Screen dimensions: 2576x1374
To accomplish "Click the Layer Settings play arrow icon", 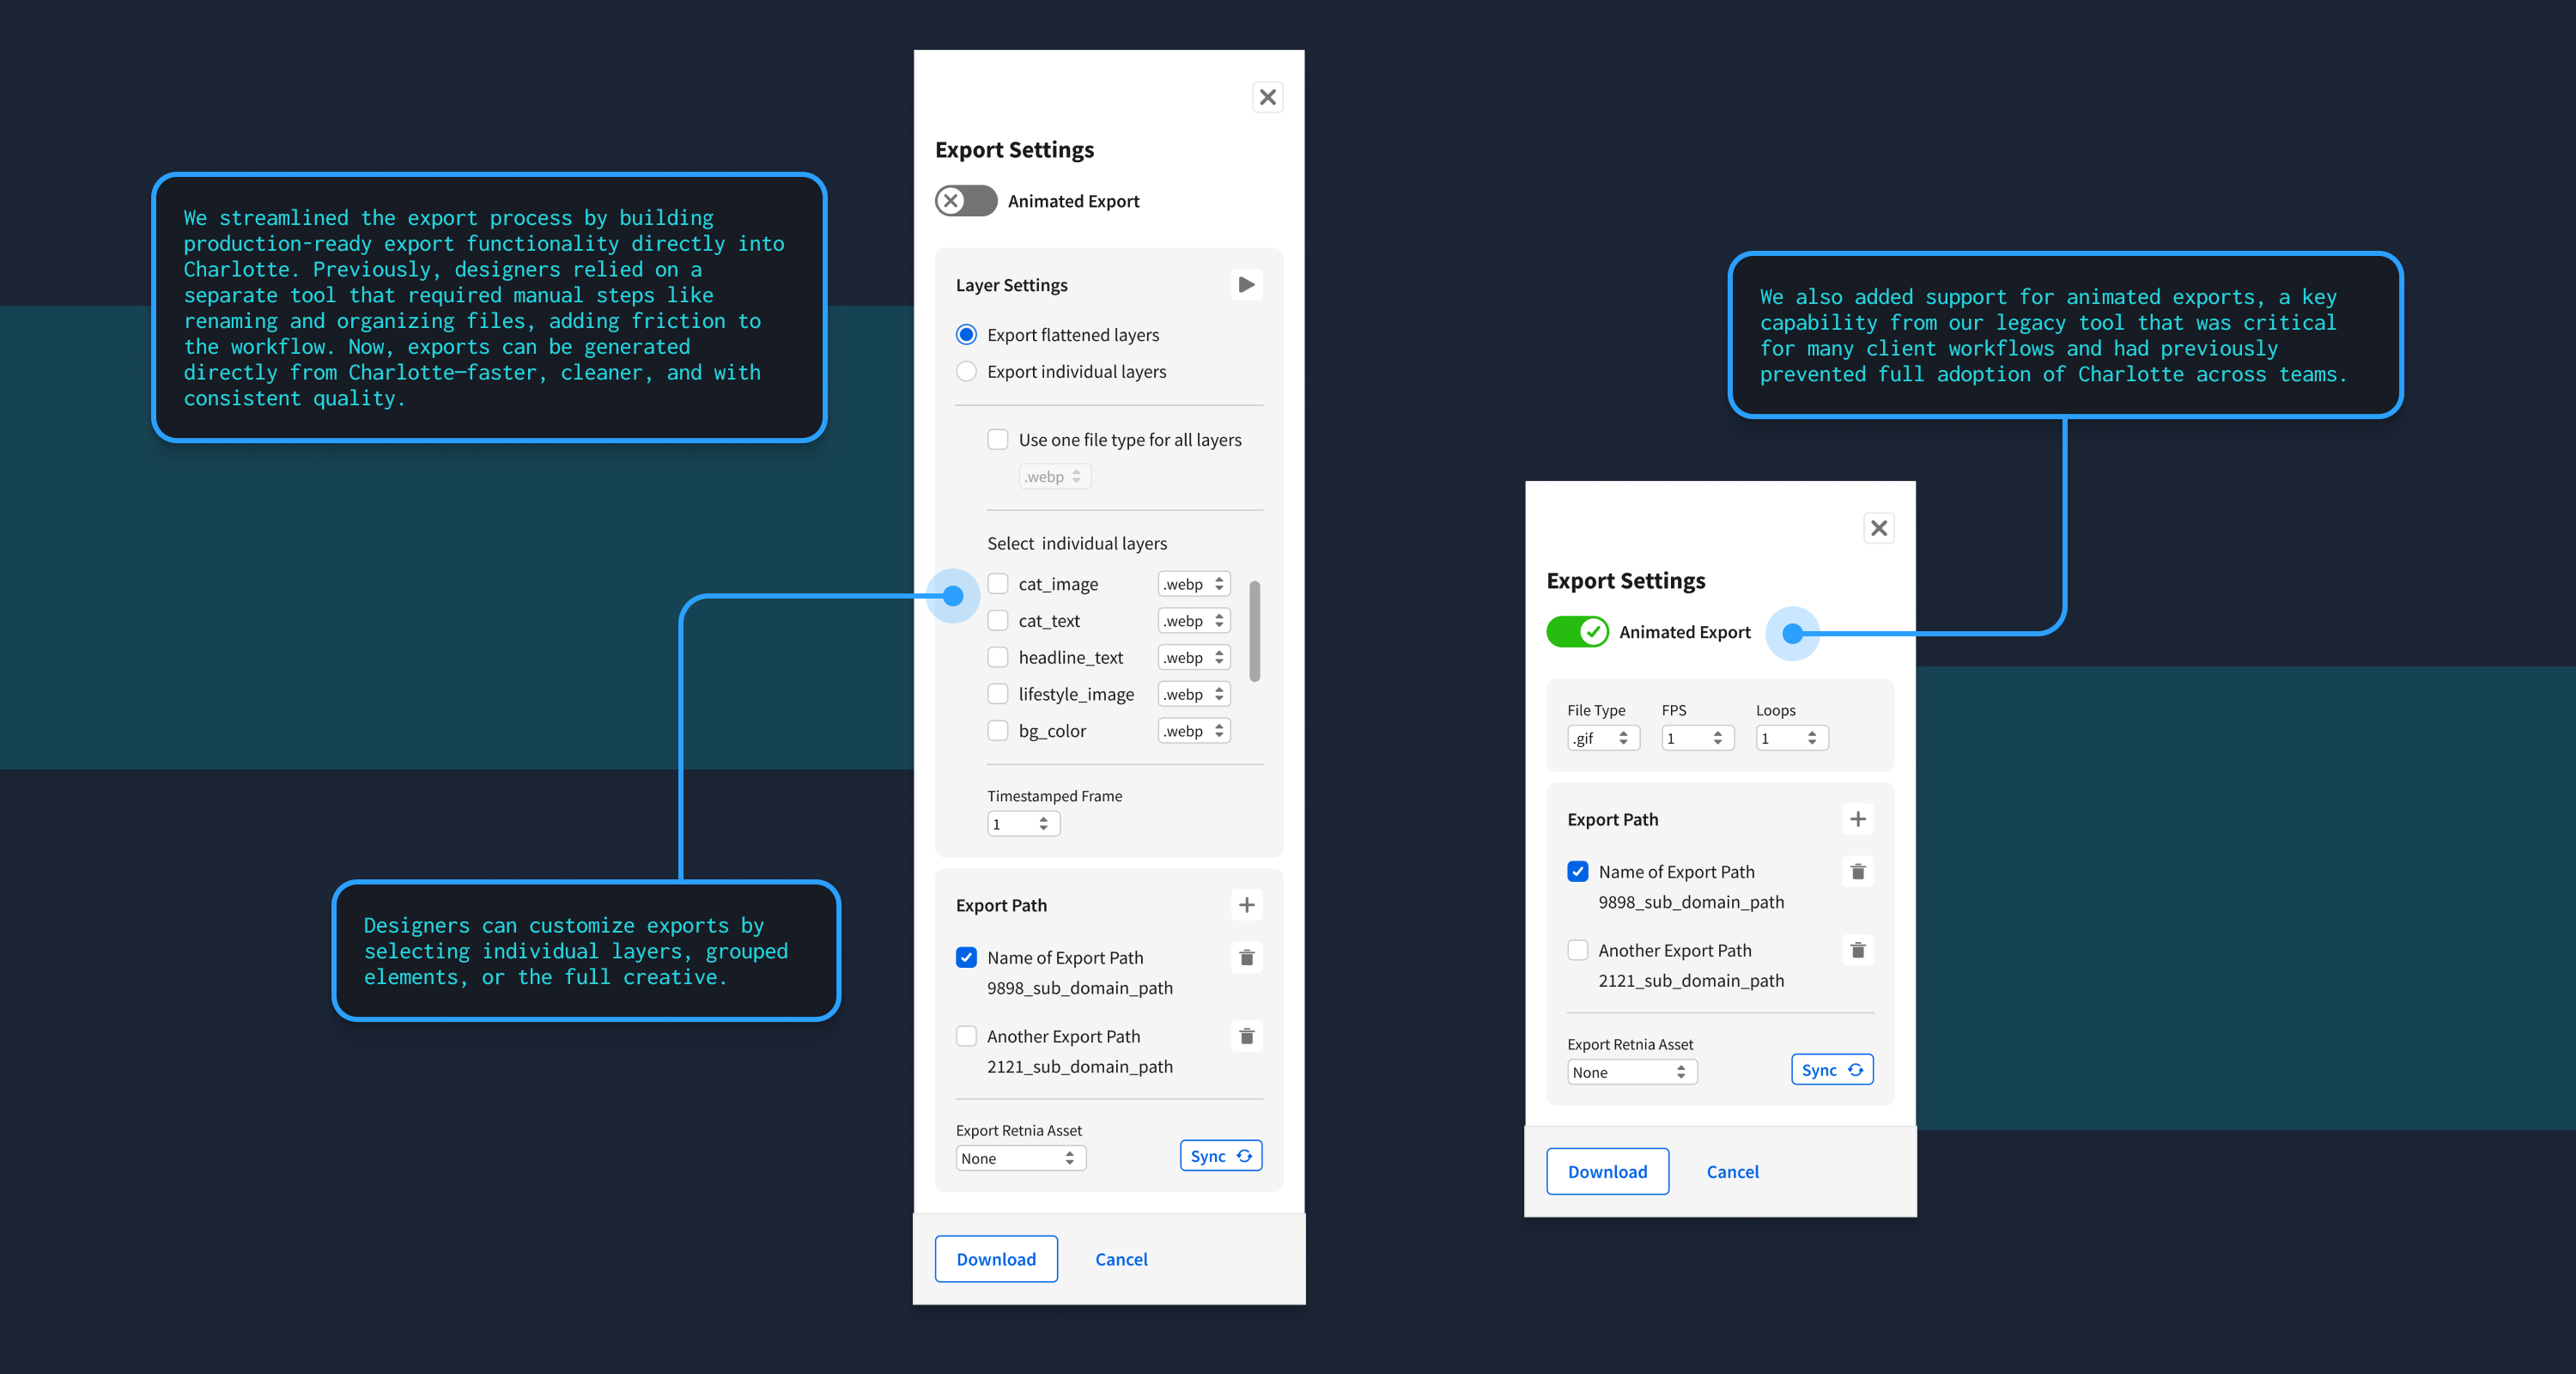I will tap(1246, 285).
